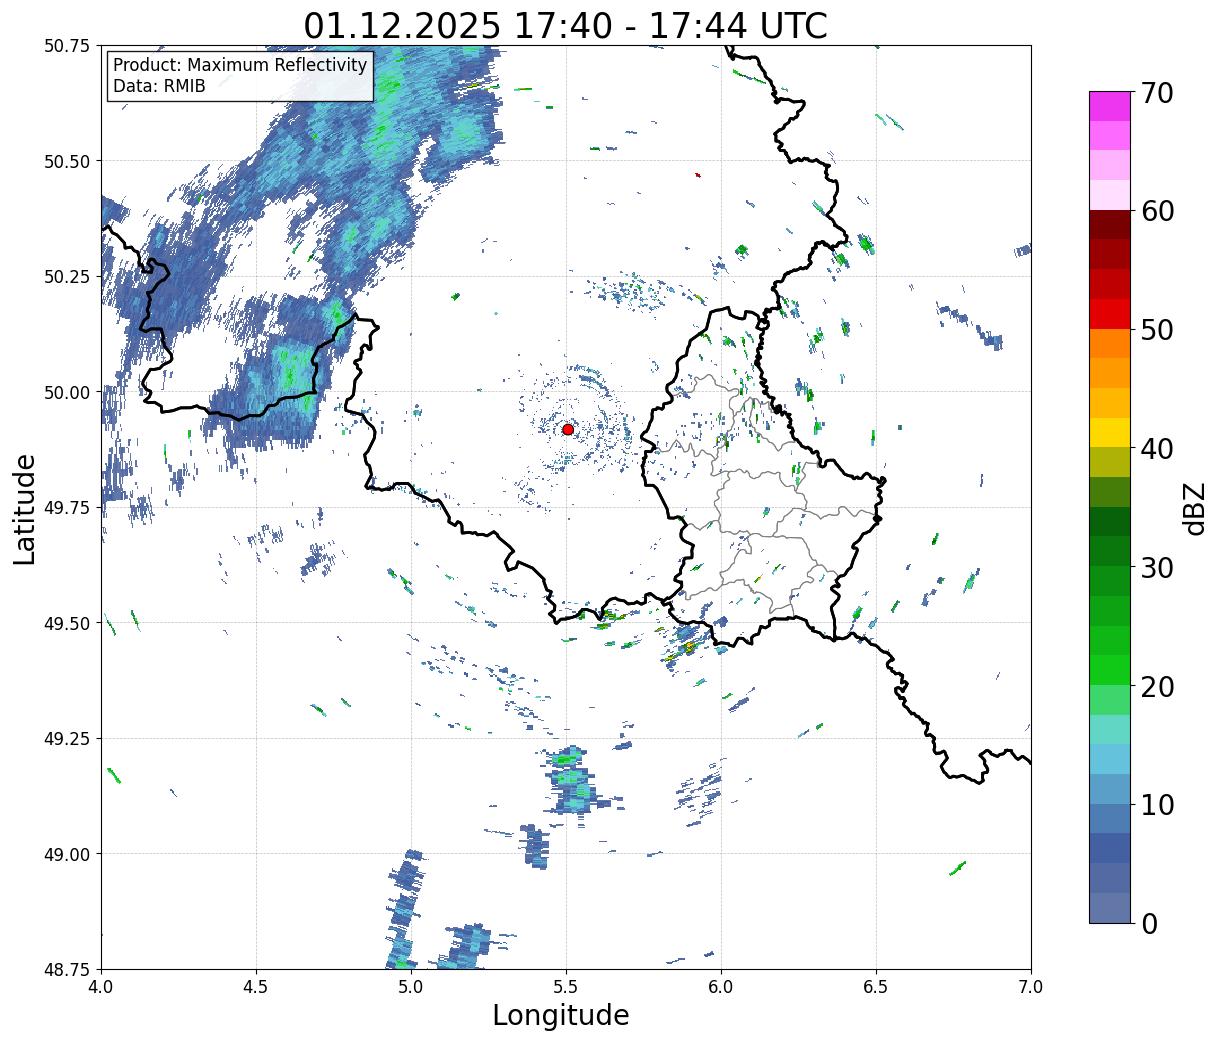The image size is (1219, 1040).
Task: Click the latitude tick label '49.00'
Action: pos(66,854)
